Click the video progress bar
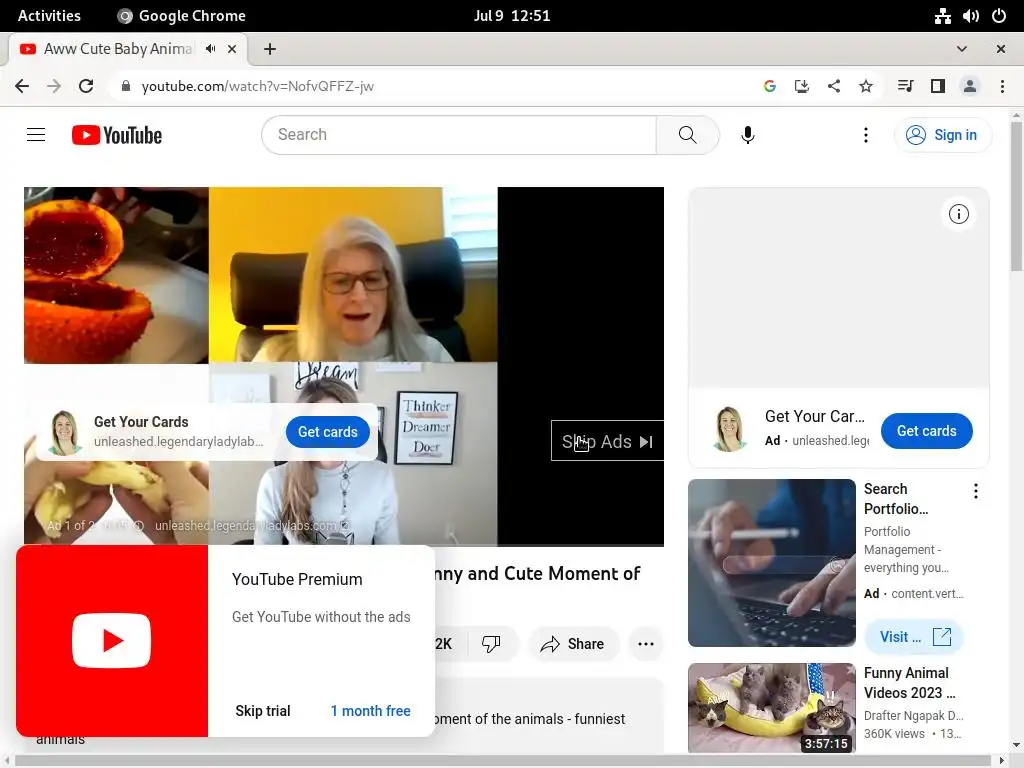The height and width of the screenshot is (768, 1024). (344, 545)
